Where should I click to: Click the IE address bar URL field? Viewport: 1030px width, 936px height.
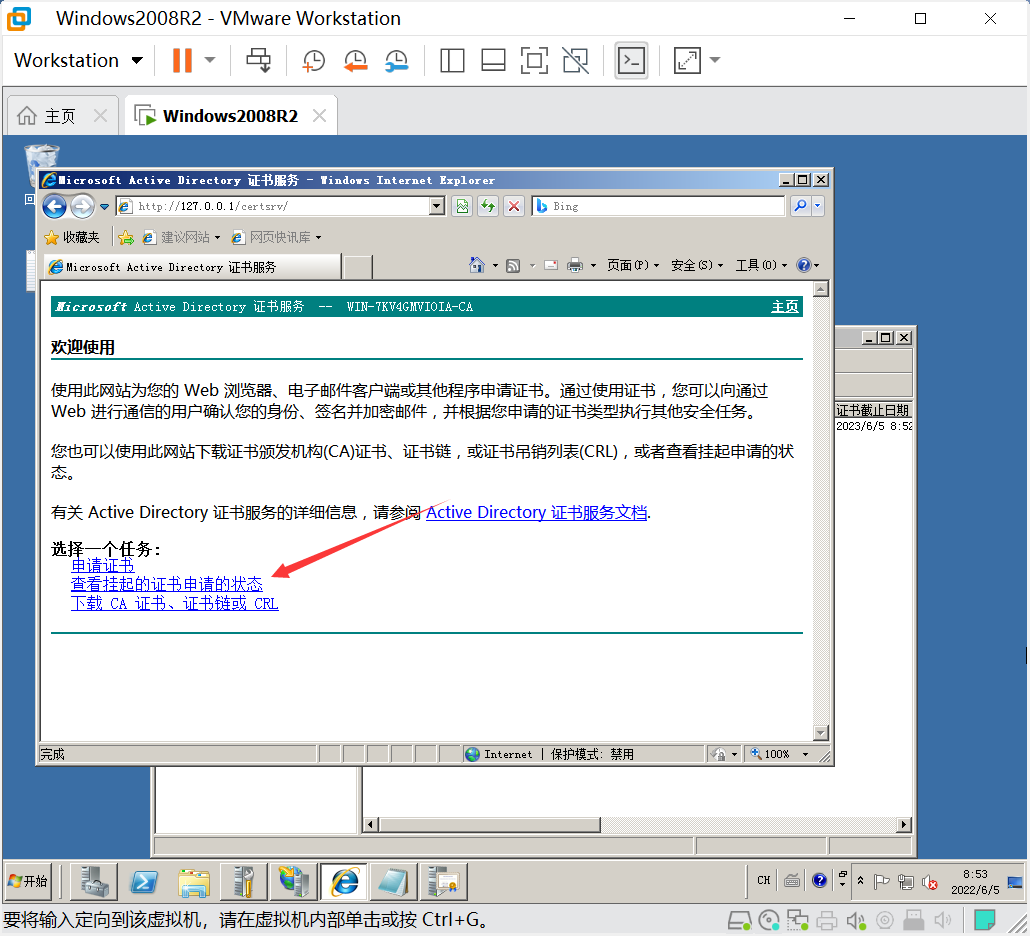(x=282, y=206)
